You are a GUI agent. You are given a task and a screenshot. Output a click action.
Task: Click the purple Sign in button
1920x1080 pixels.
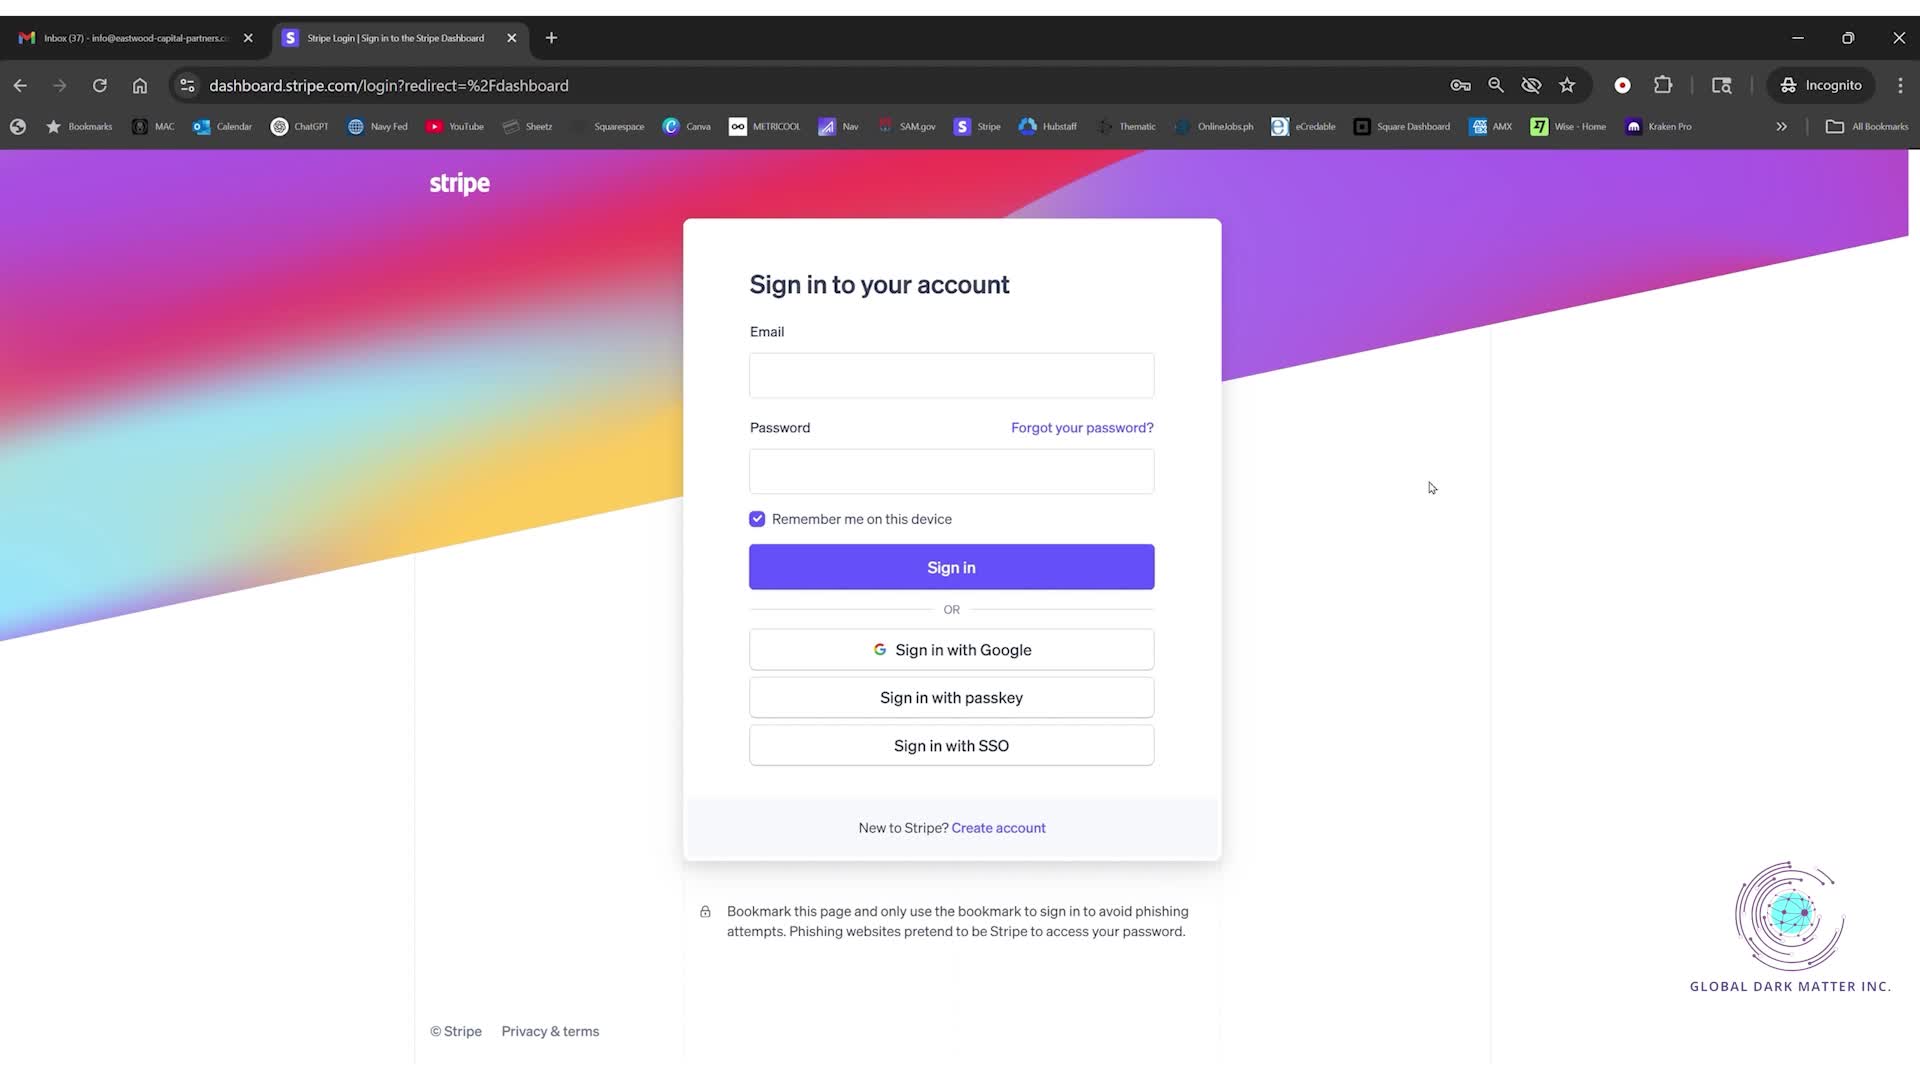(951, 567)
